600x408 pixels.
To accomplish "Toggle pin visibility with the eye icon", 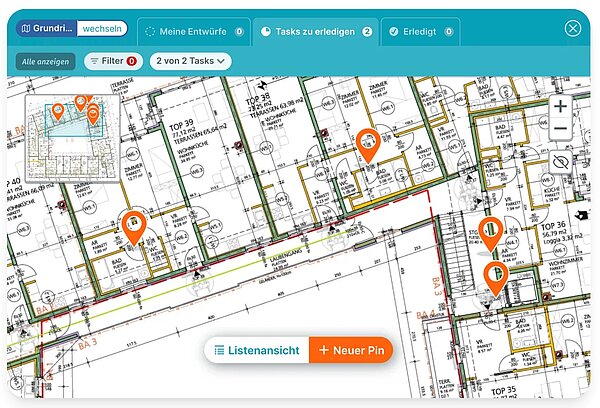I will click(560, 162).
